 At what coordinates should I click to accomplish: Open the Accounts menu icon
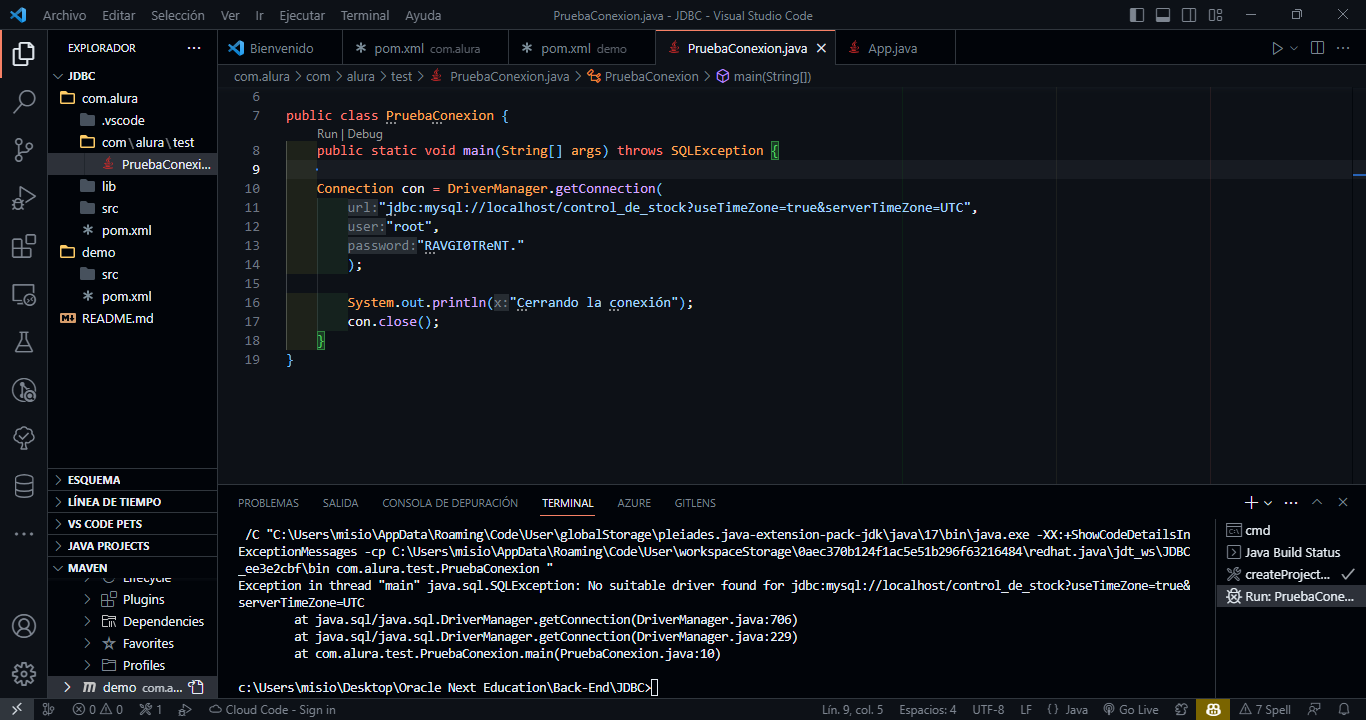click(x=24, y=627)
